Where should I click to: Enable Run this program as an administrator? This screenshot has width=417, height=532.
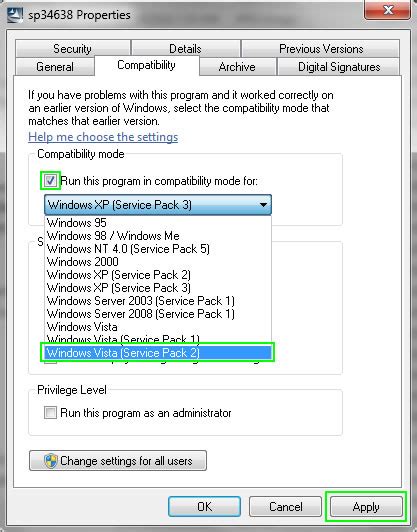tap(51, 413)
